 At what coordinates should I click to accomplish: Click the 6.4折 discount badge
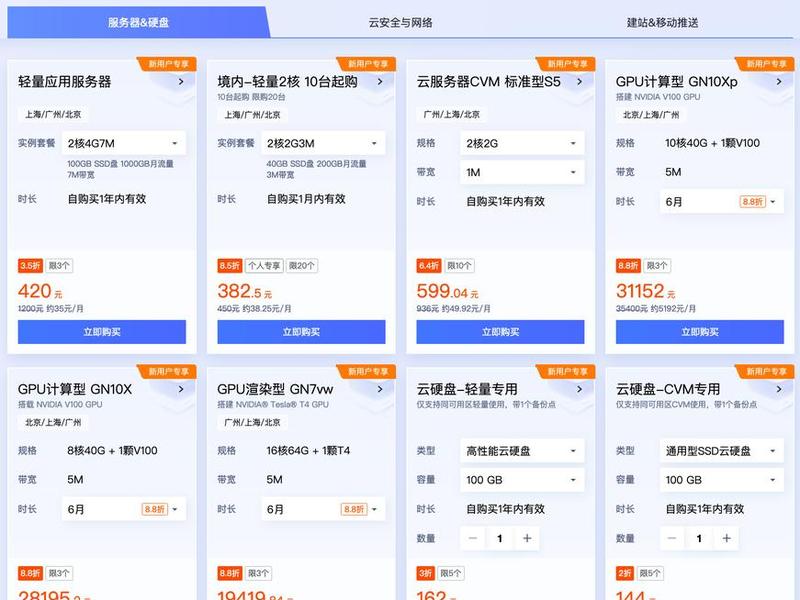pos(429,266)
